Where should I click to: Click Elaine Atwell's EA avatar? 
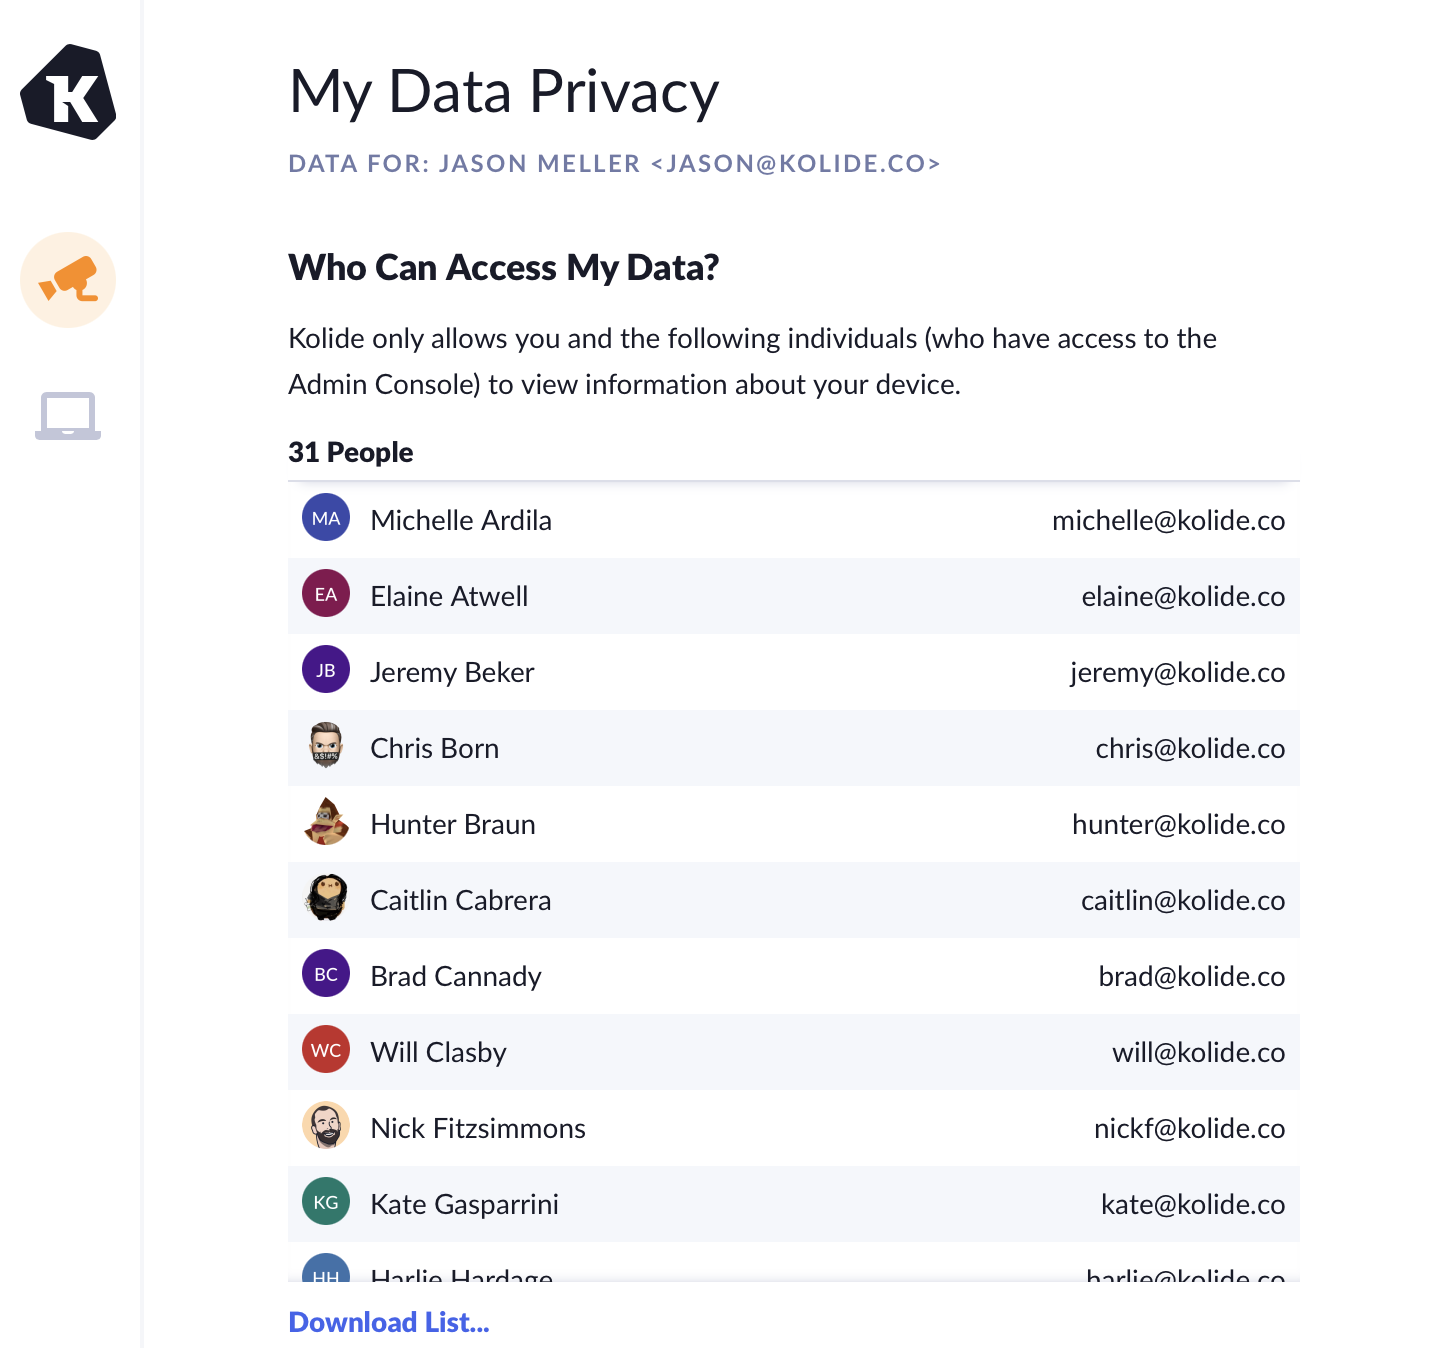coord(326,594)
